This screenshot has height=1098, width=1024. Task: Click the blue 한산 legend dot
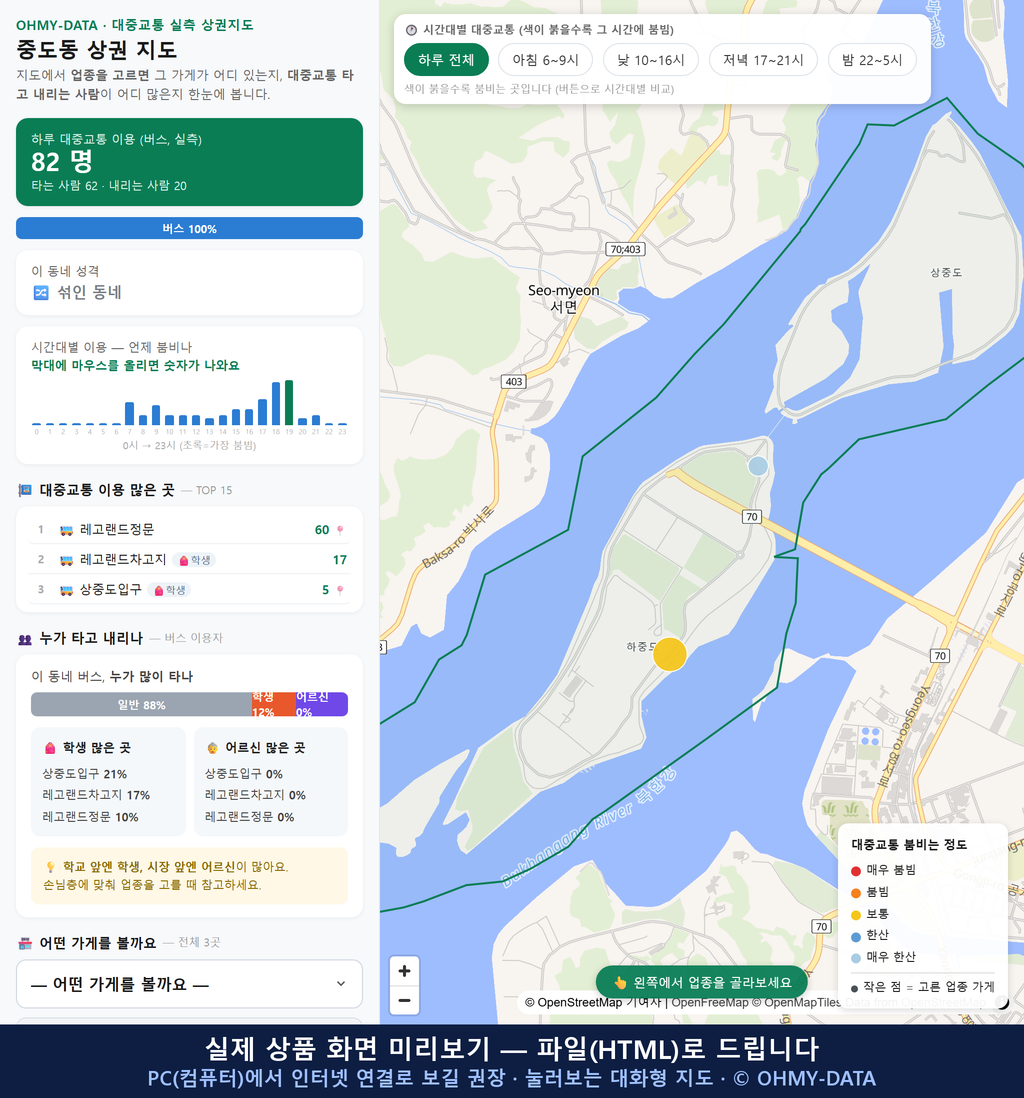pos(855,937)
